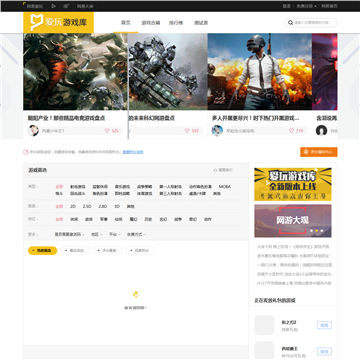Image resolution: width=360 pixels, height=360 pixels.
Task: Open 网易首页 link in the top bar
Action: [329, 6]
